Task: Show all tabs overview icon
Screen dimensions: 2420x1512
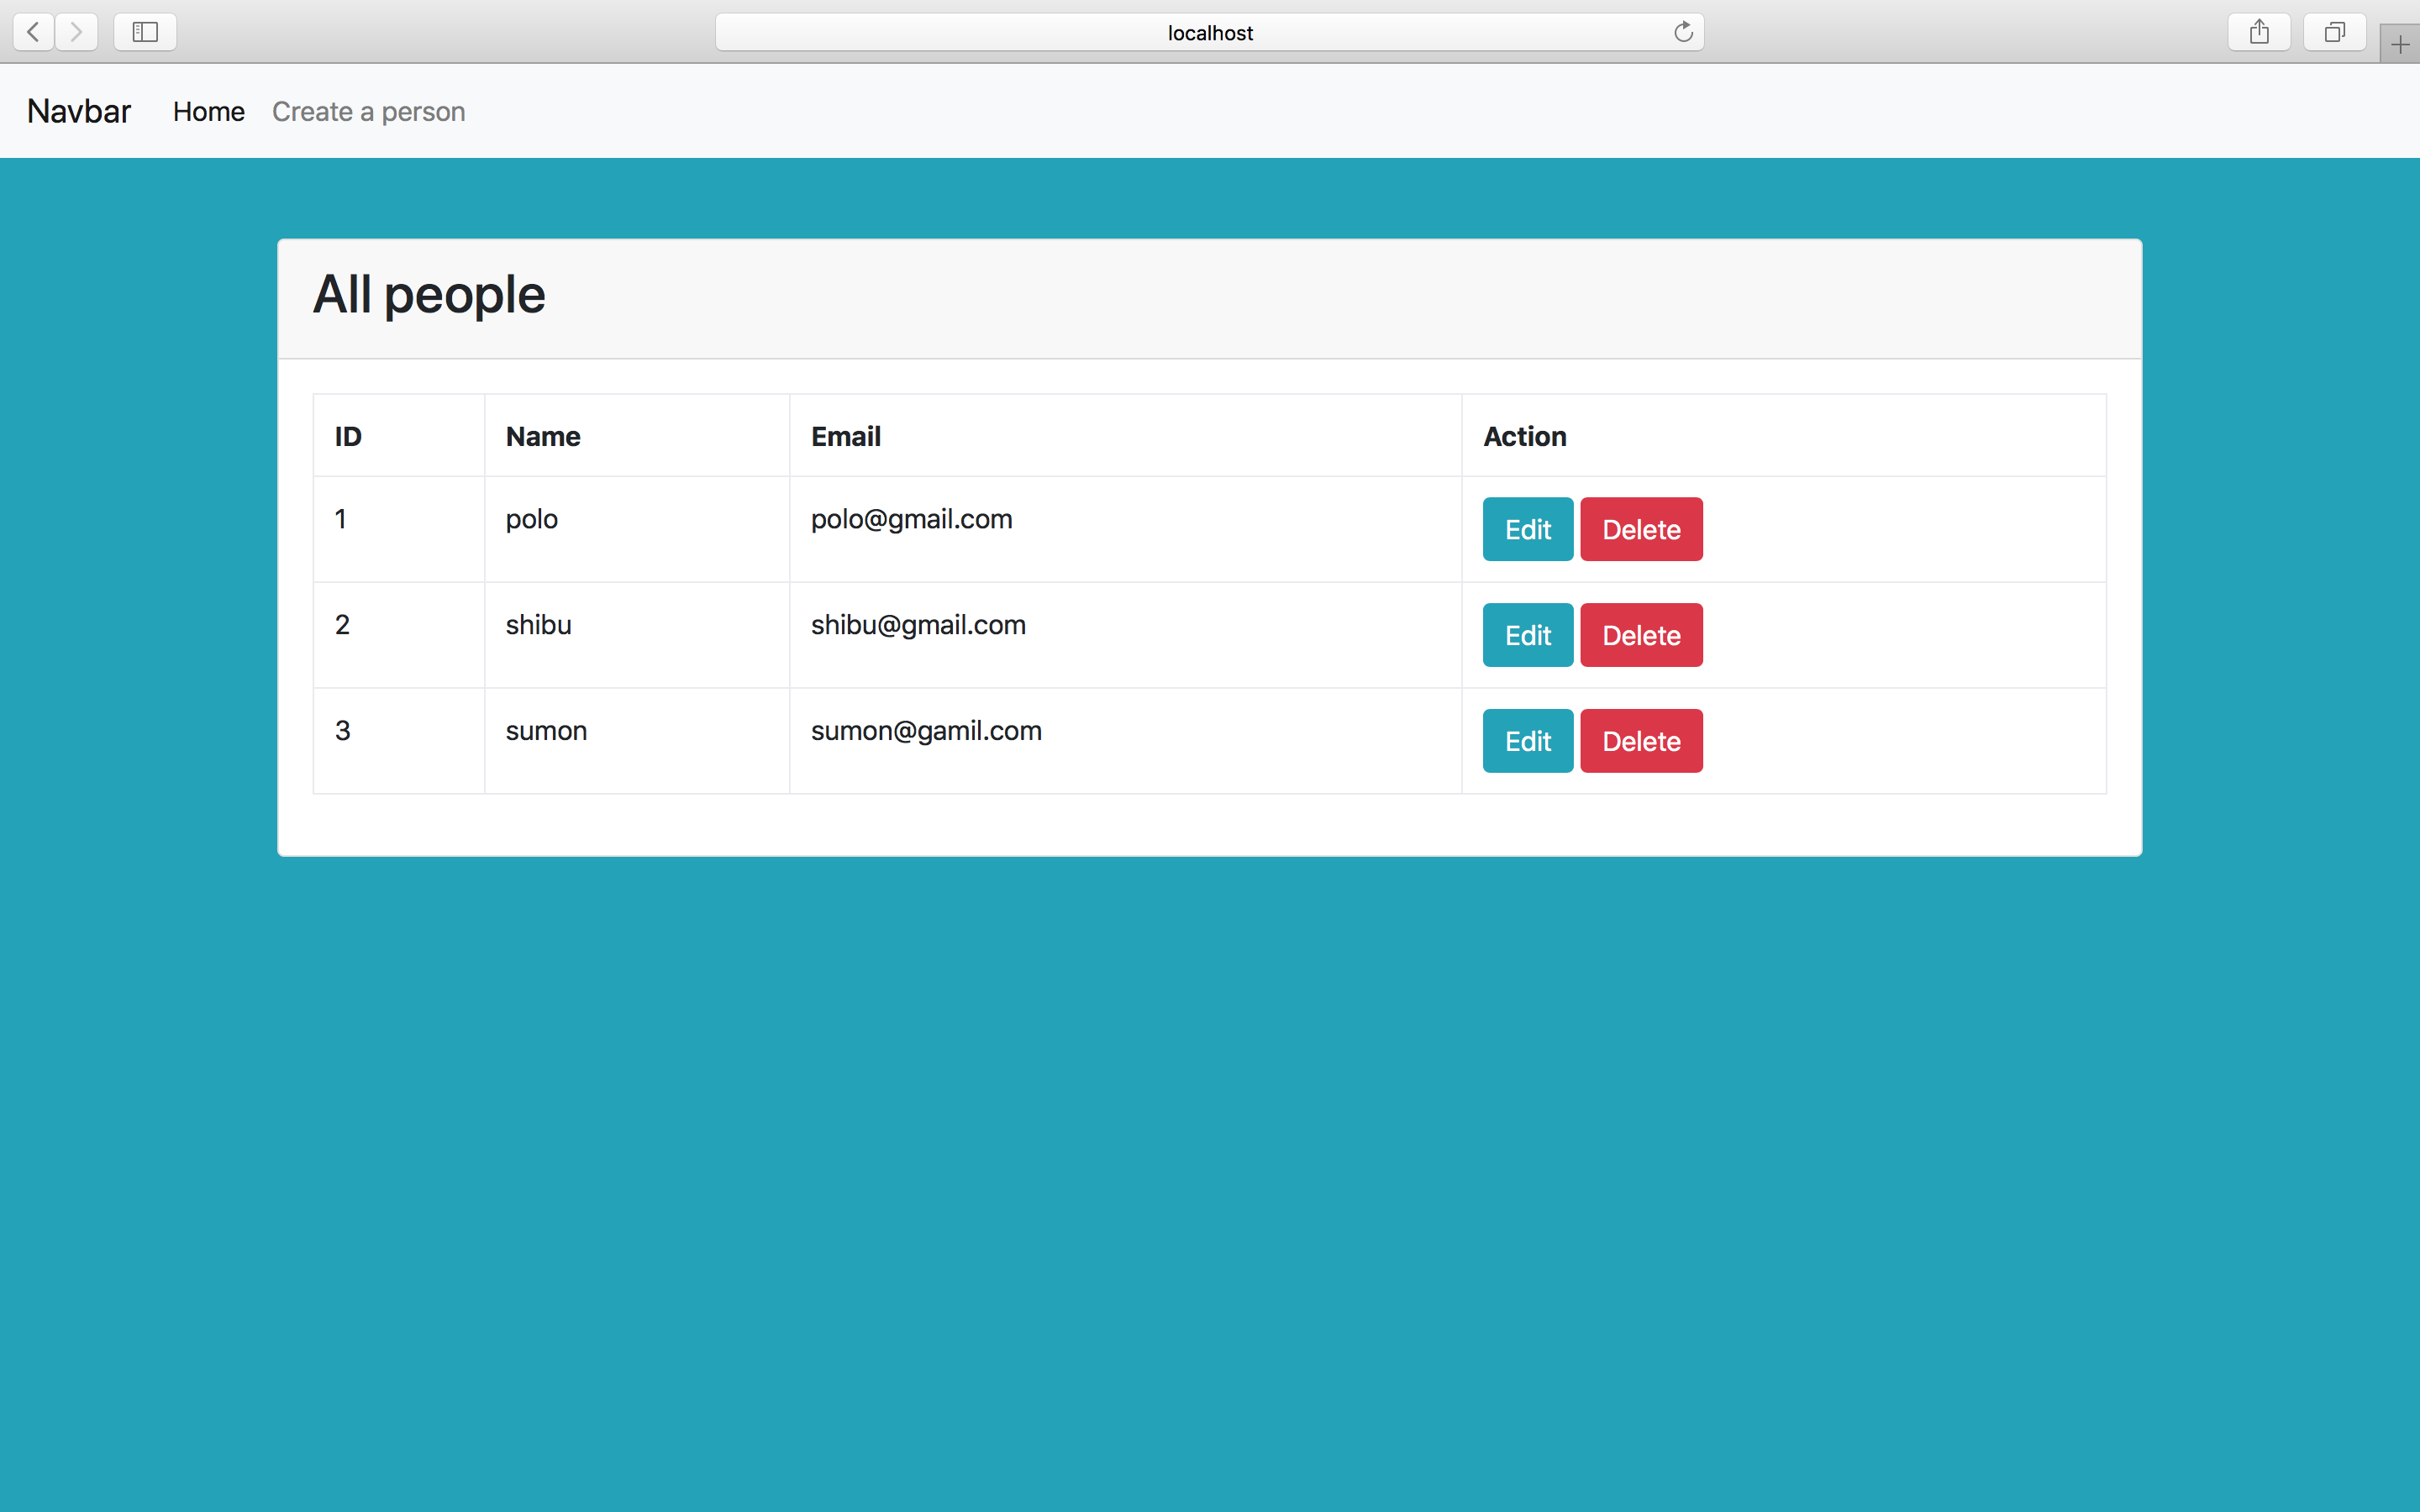Action: tap(2334, 32)
